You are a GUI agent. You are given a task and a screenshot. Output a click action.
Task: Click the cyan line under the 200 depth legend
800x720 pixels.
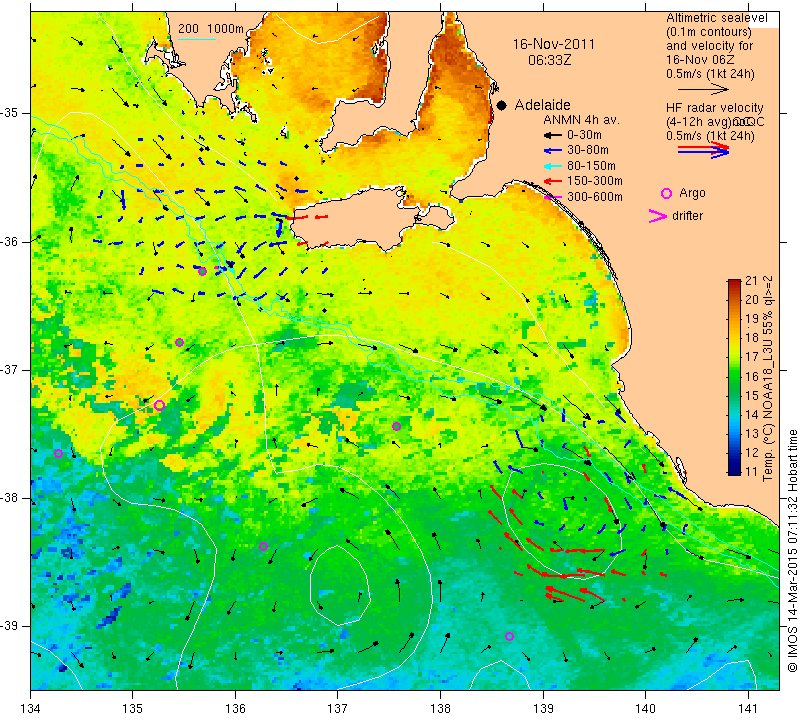coord(197,39)
